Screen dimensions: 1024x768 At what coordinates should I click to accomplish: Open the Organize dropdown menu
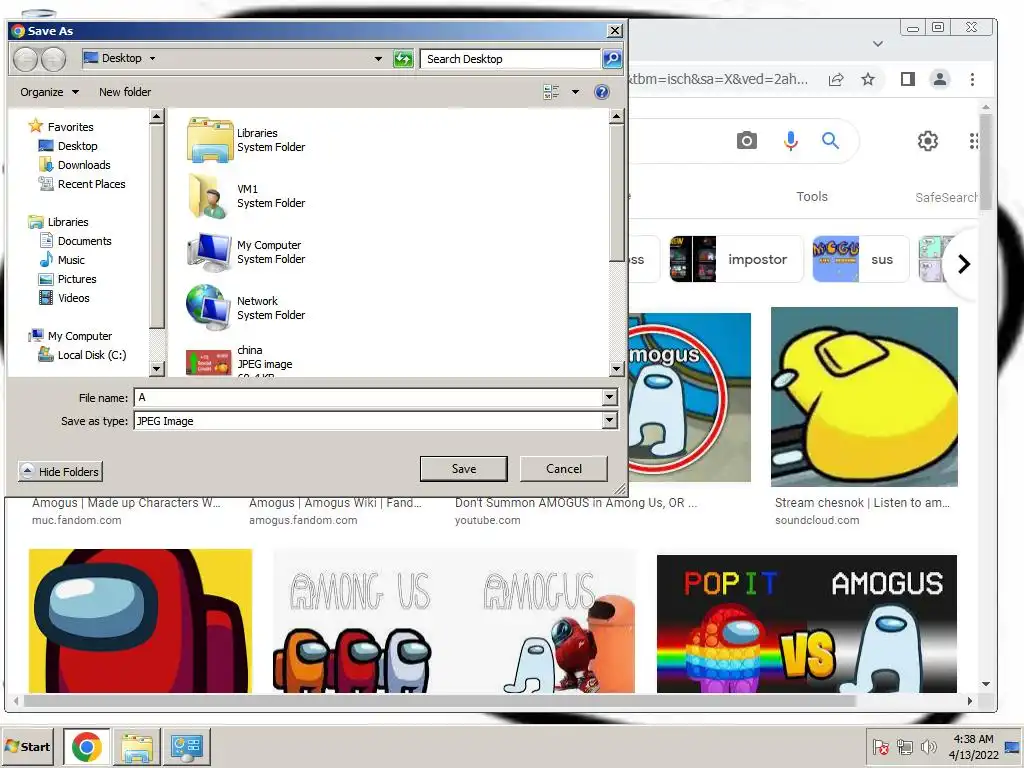tap(50, 92)
